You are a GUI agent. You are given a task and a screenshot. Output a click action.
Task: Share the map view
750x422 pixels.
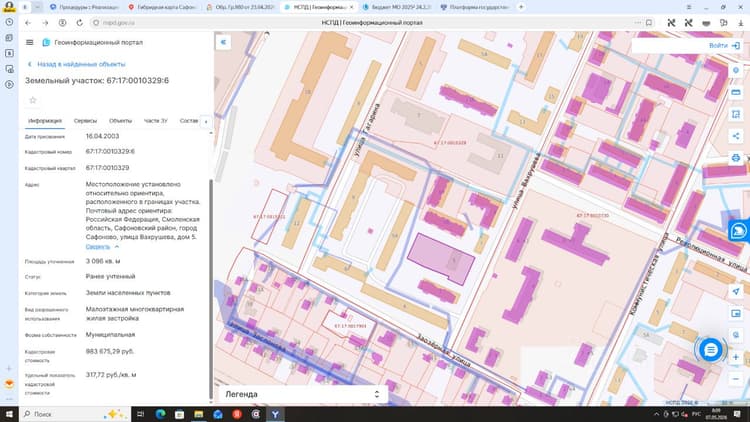point(736,136)
